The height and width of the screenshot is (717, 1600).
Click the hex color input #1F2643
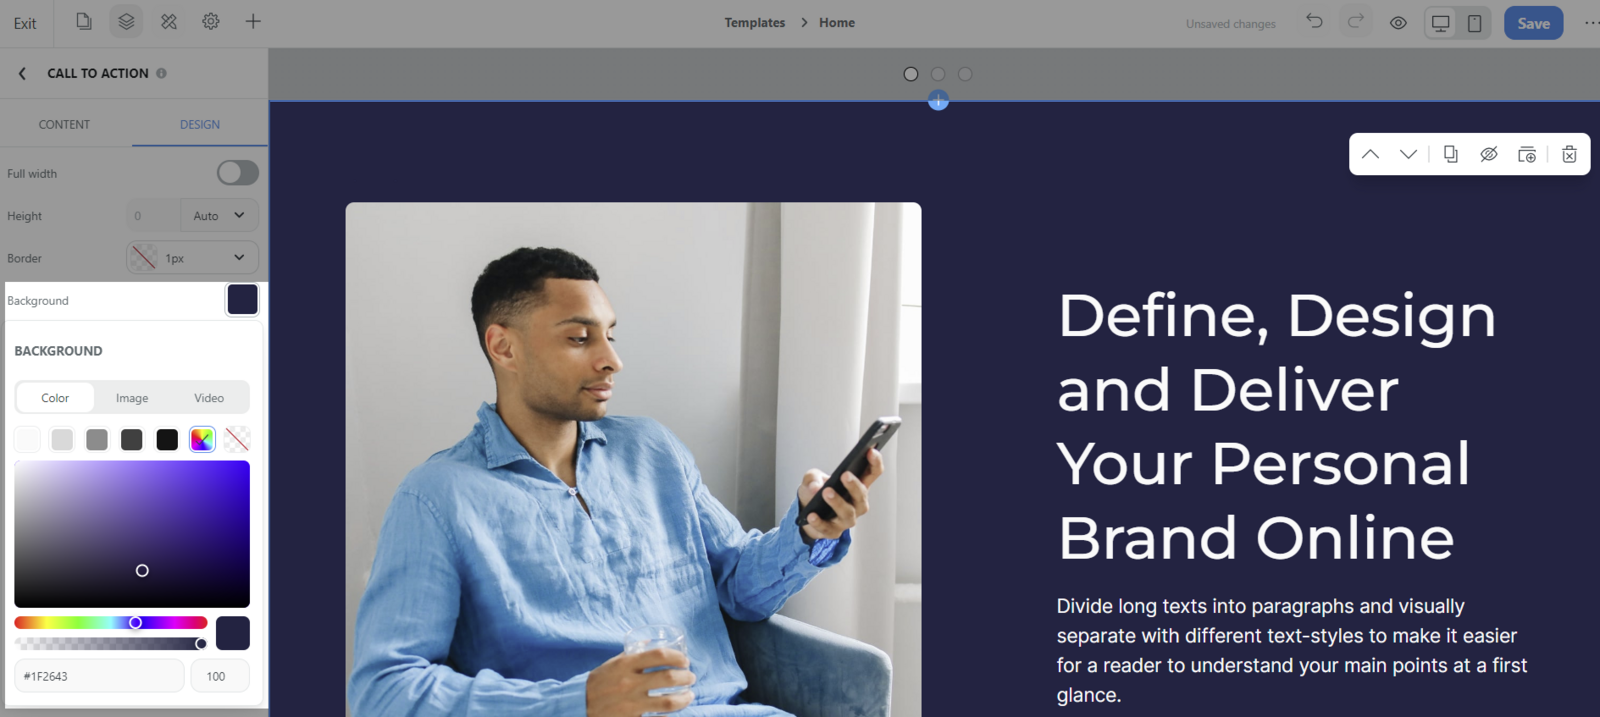tap(99, 676)
